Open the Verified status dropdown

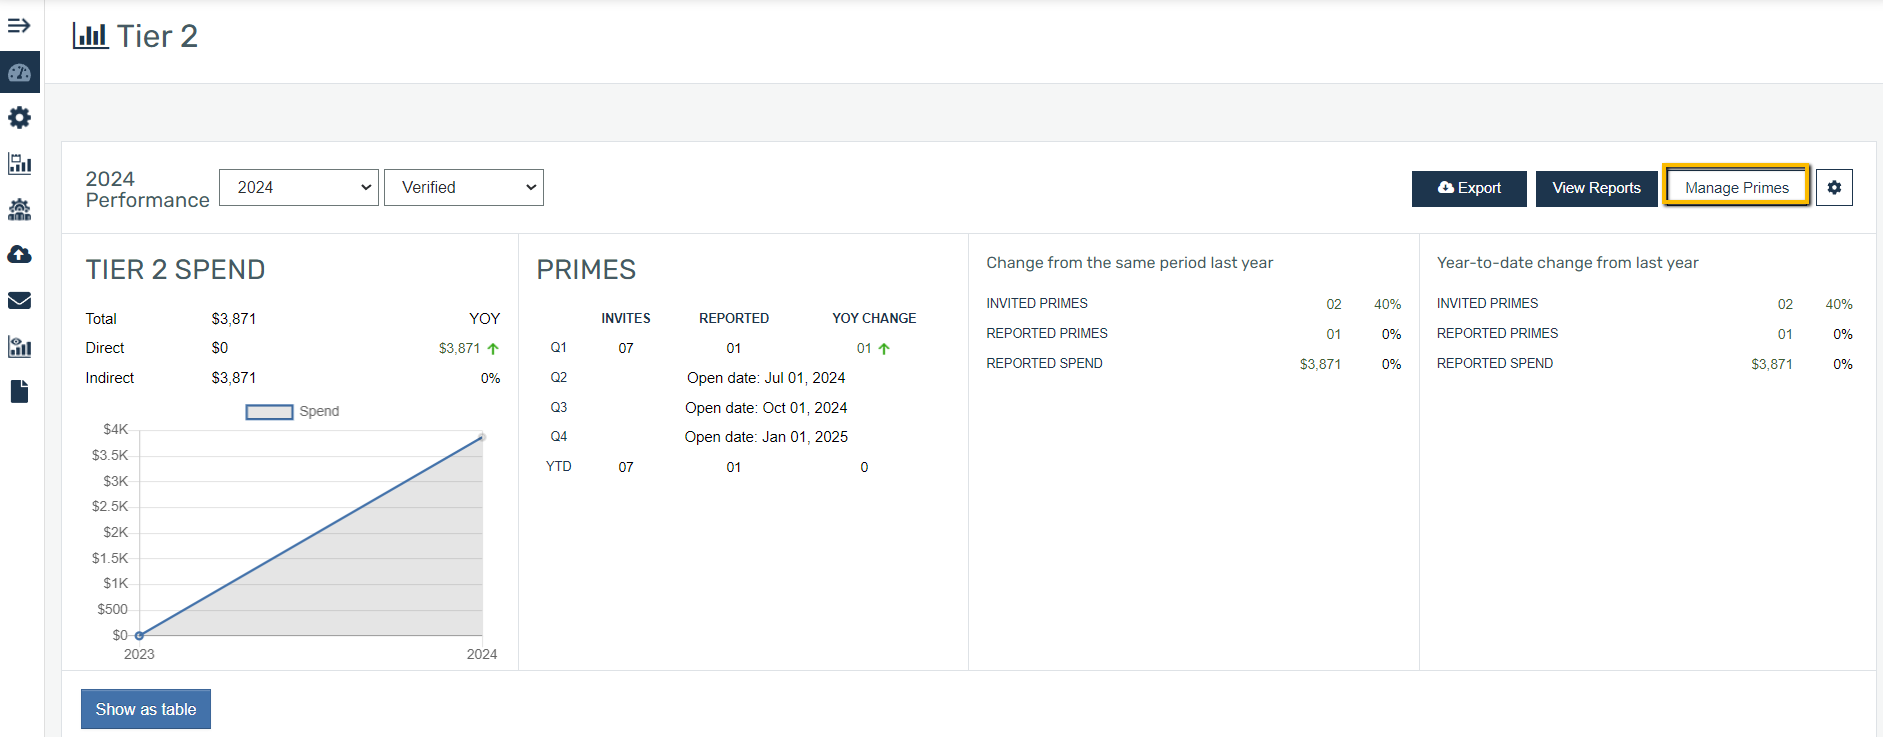coord(464,187)
